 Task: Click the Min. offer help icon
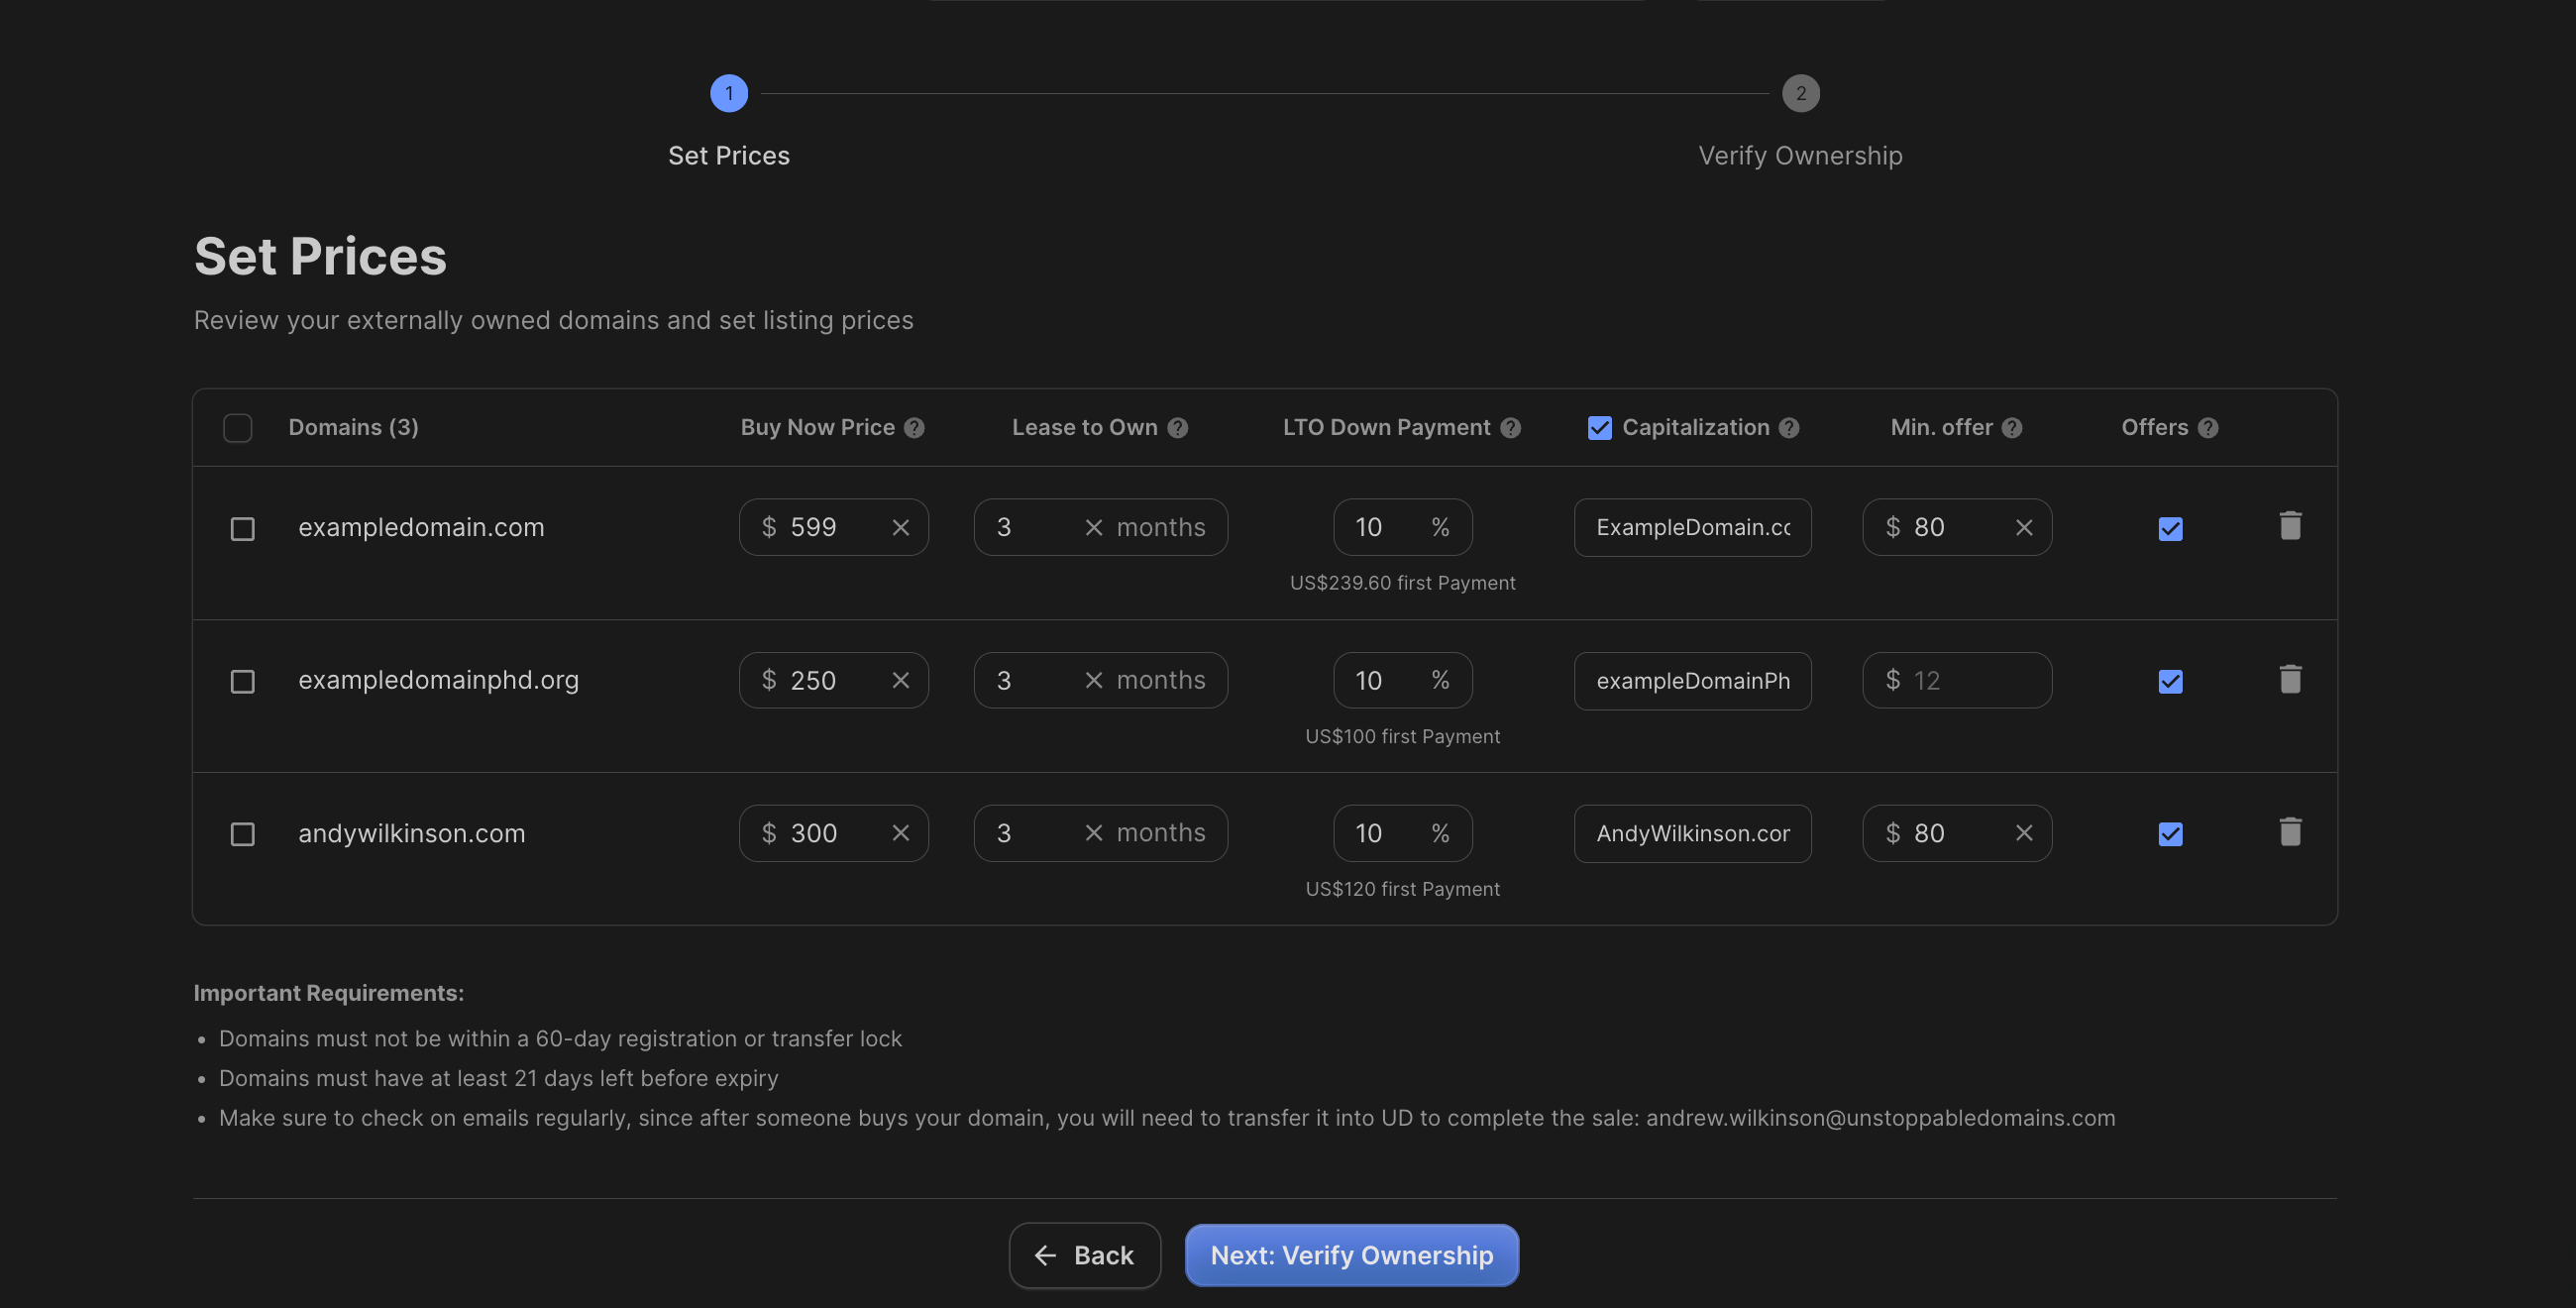[2012, 428]
